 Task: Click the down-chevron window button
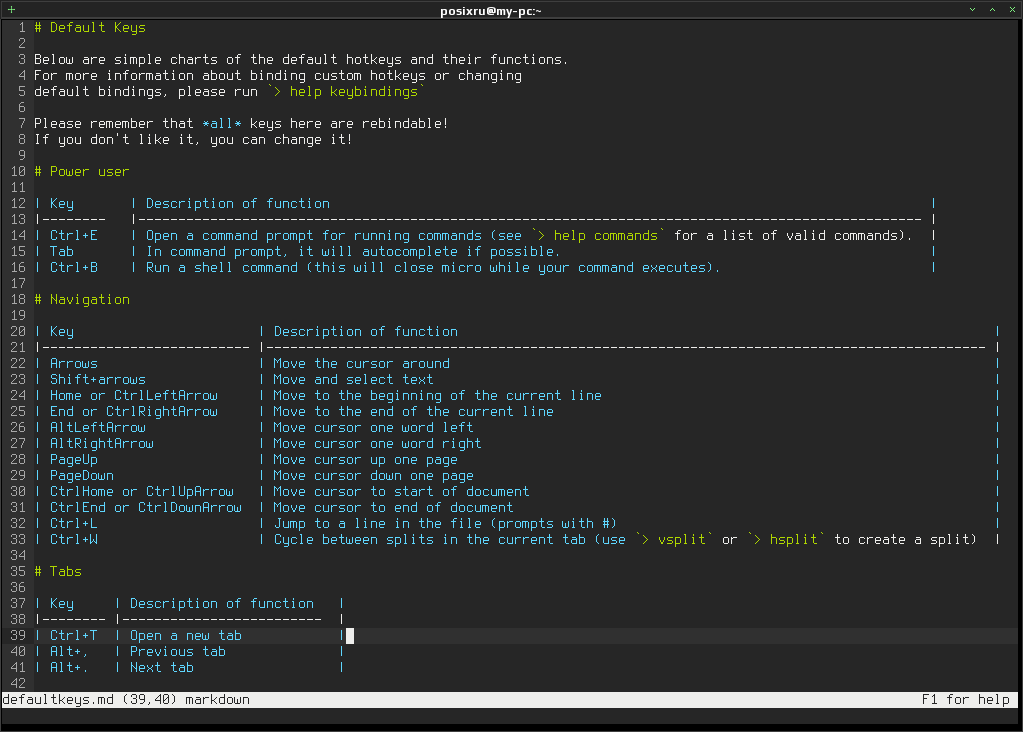[972, 9]
